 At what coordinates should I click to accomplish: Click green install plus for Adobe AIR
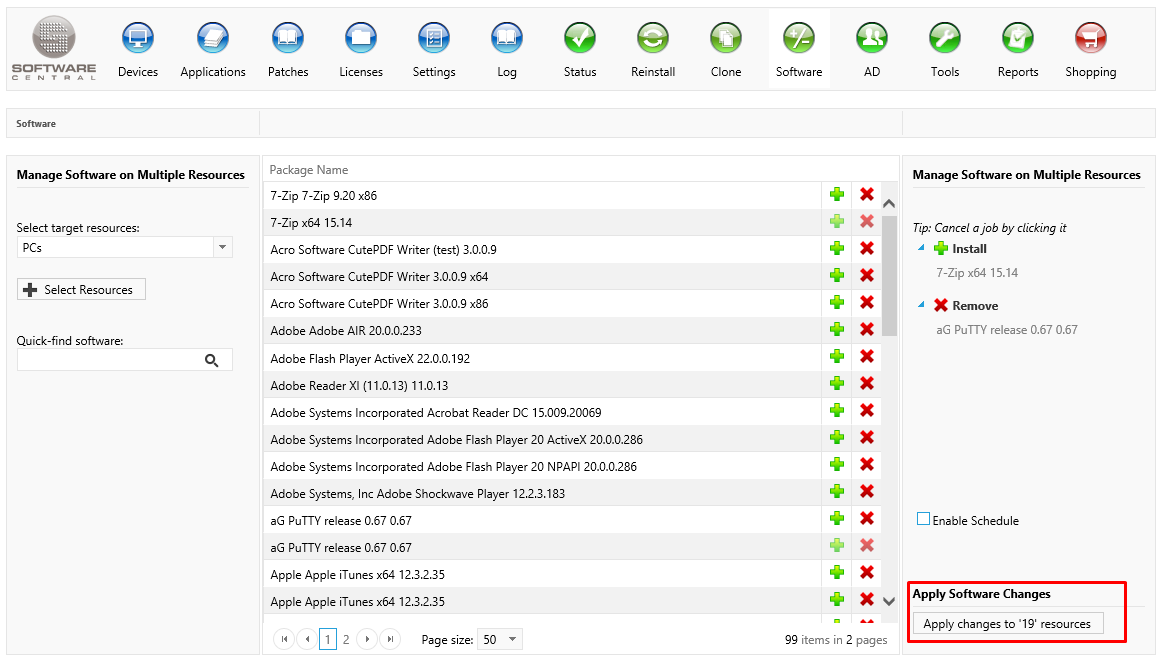coord(837,330)
